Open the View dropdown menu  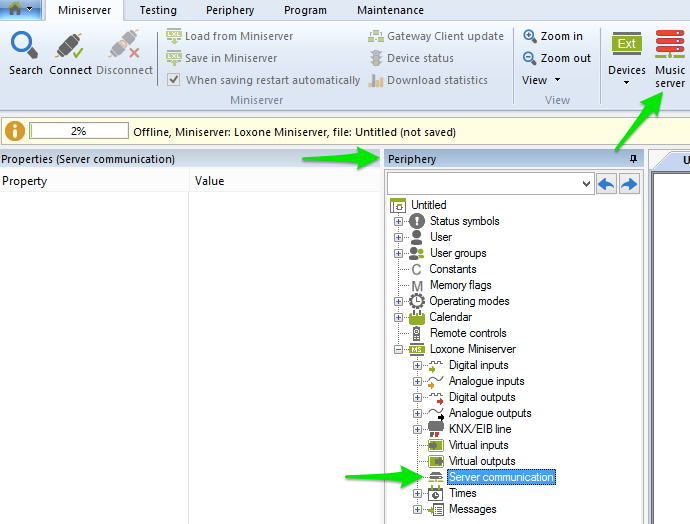[541, 80]
